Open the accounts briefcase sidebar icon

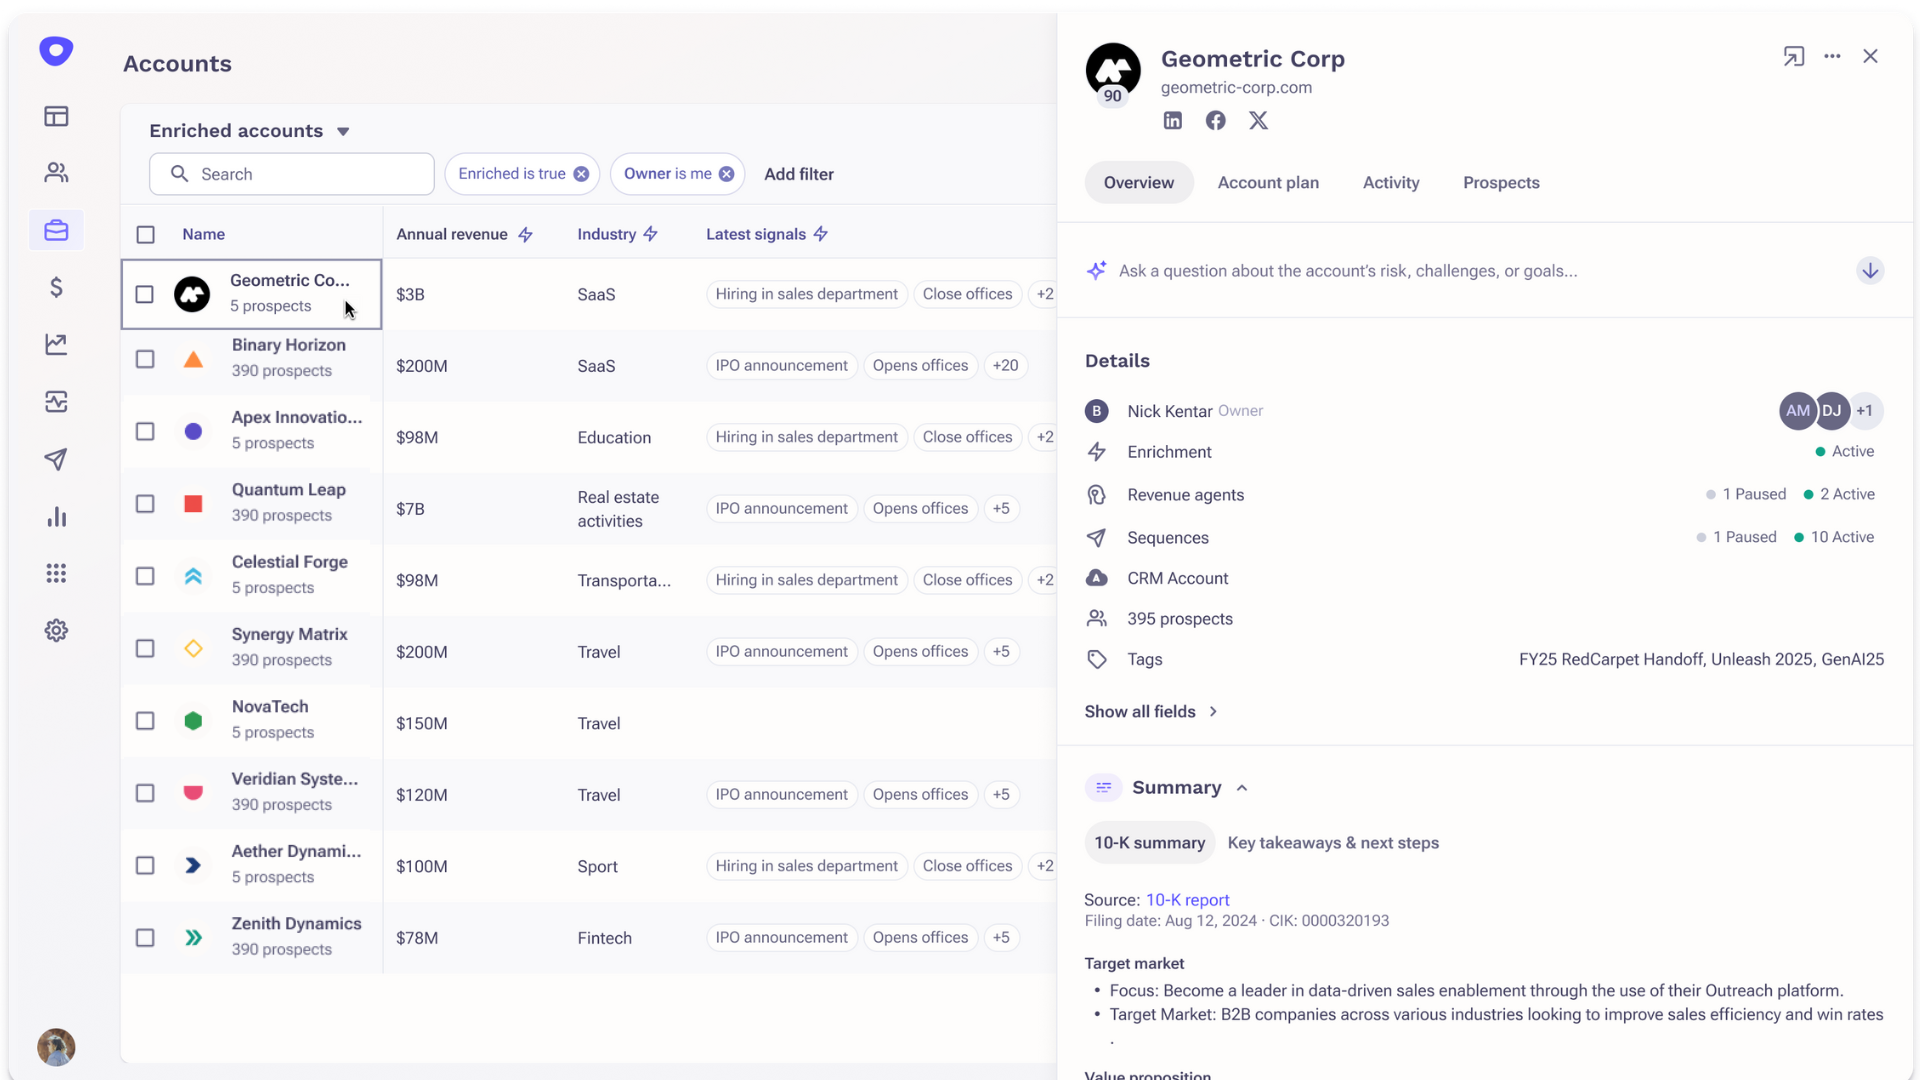point(56,230)
